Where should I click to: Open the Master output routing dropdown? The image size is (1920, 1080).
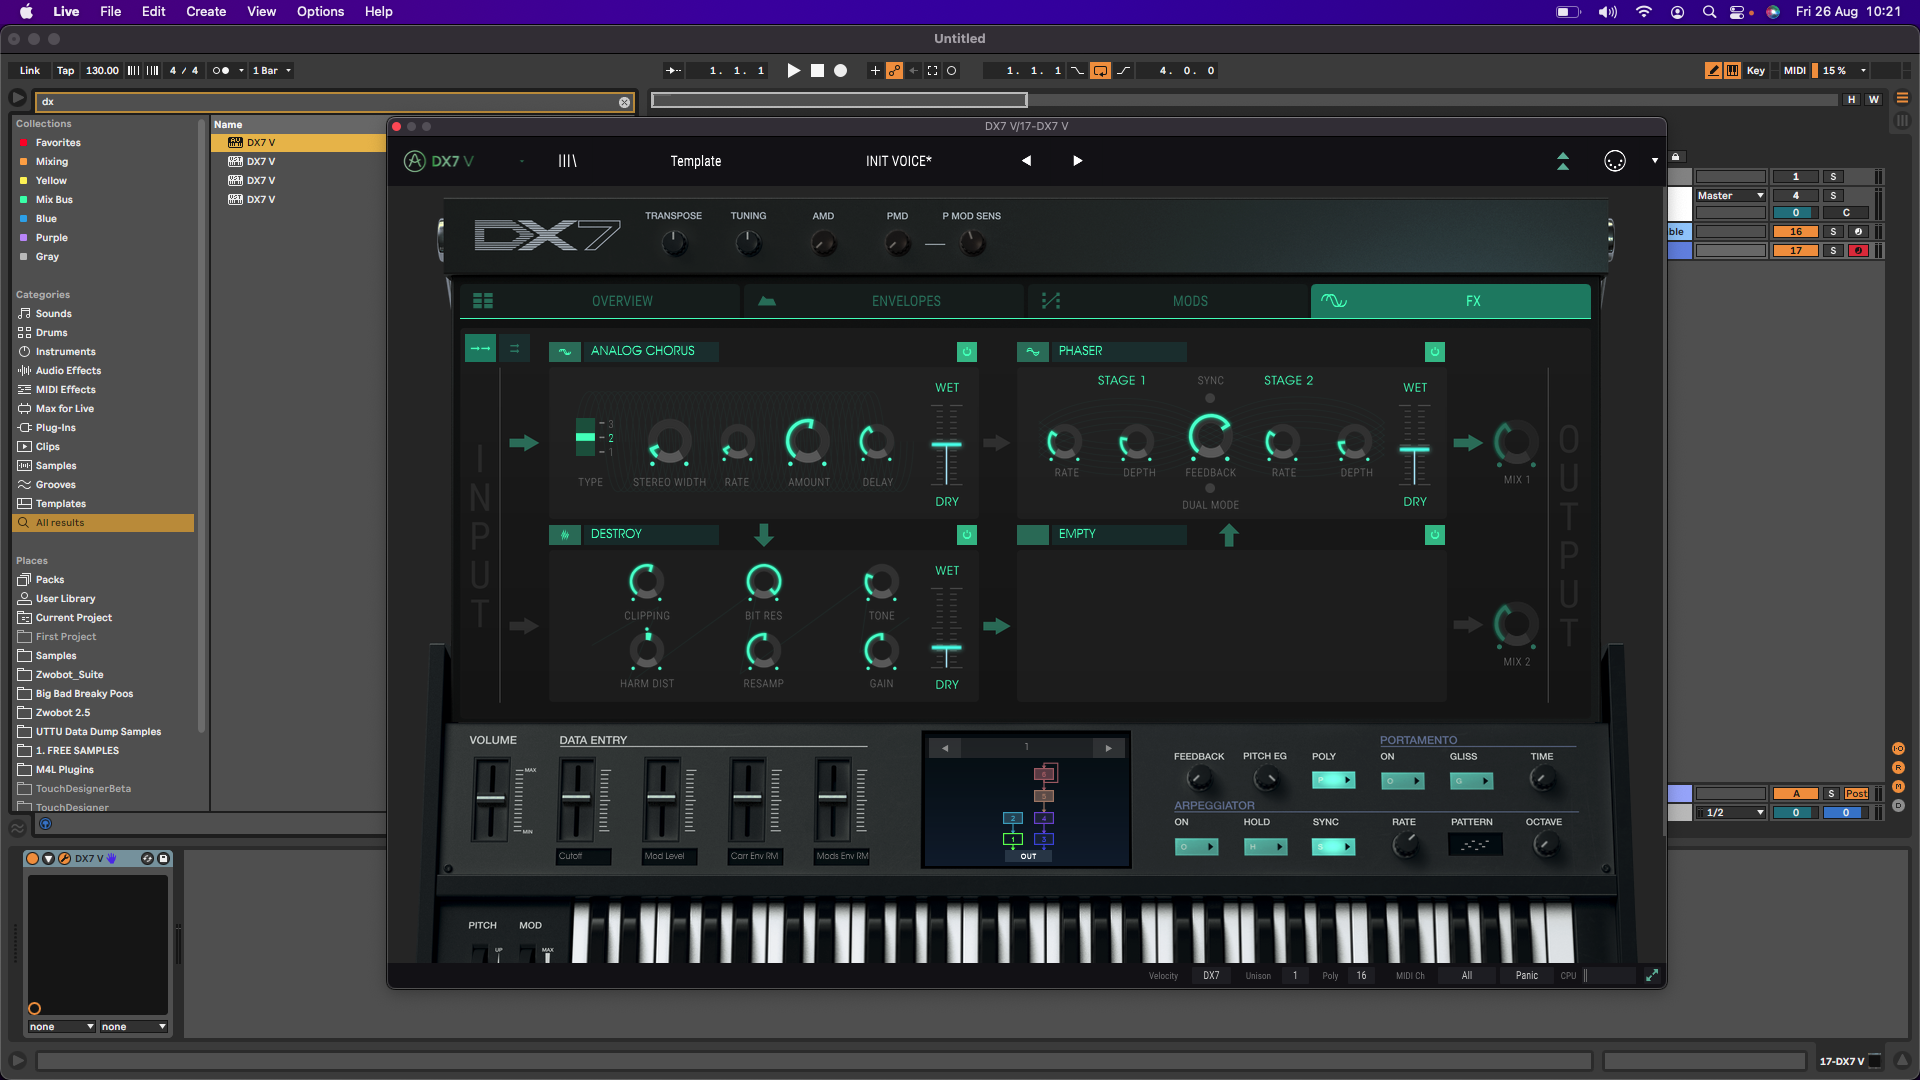(x=1730, y=196)
